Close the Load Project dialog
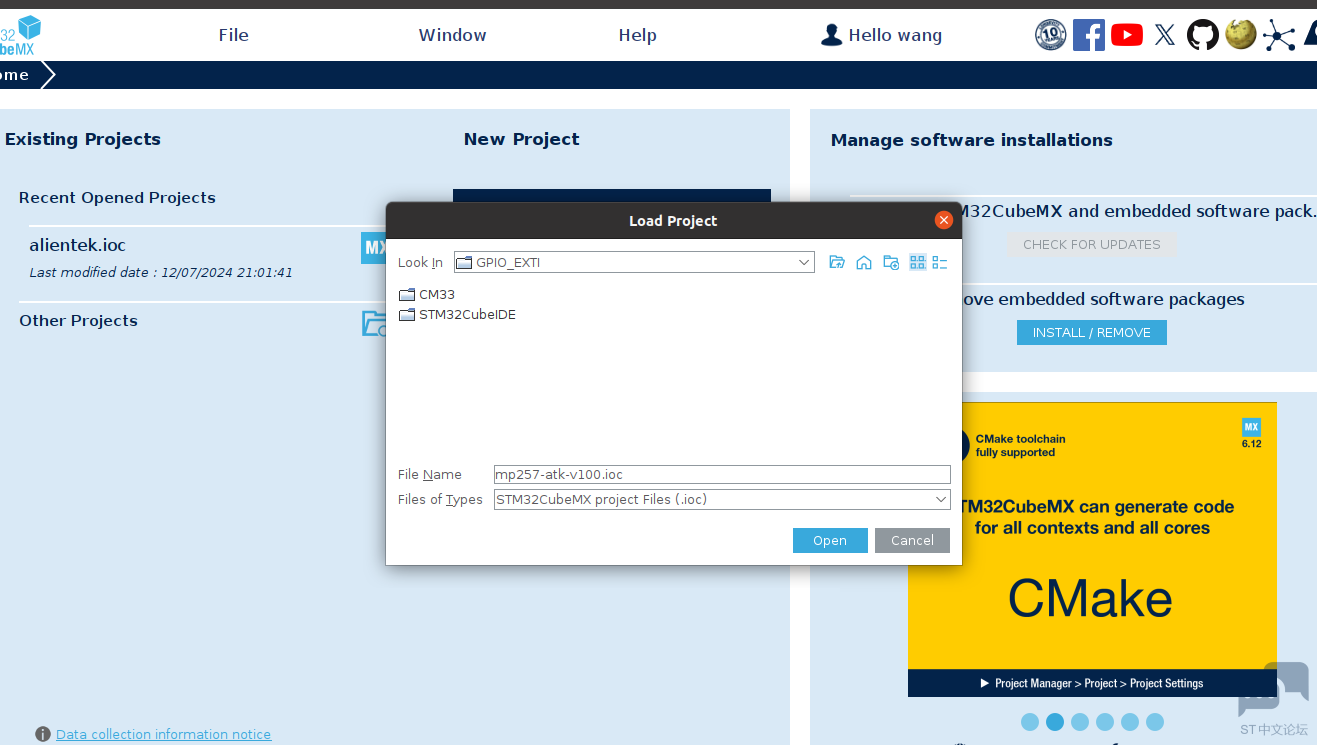The height and width of the screenshot is (745, 1317). pos(943,220)
